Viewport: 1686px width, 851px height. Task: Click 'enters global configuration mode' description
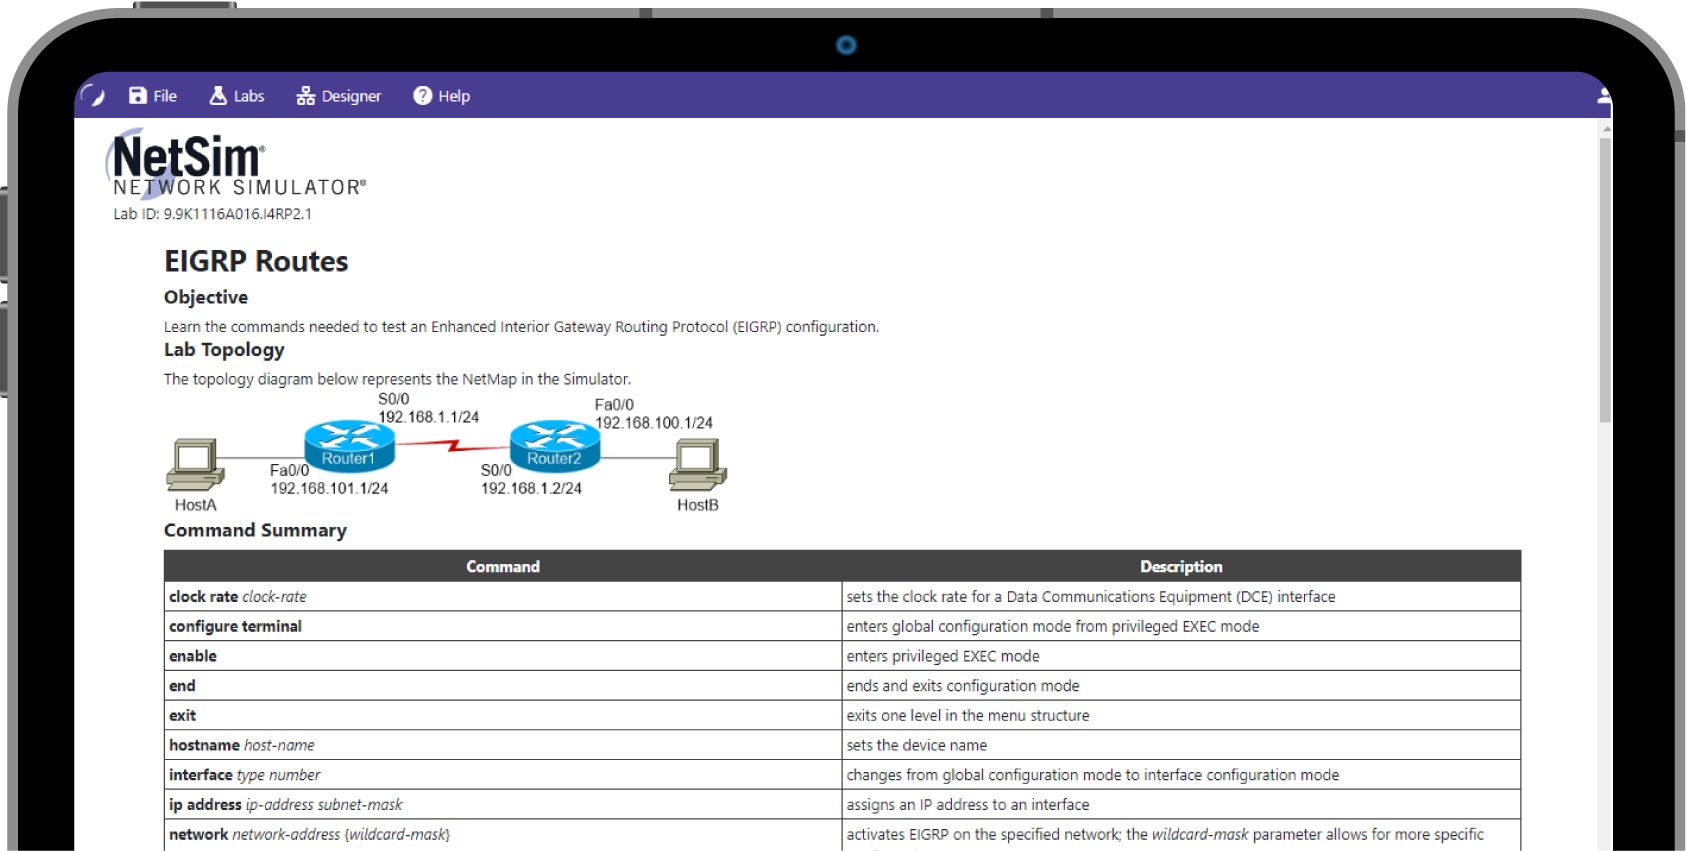coord(1181,626)
